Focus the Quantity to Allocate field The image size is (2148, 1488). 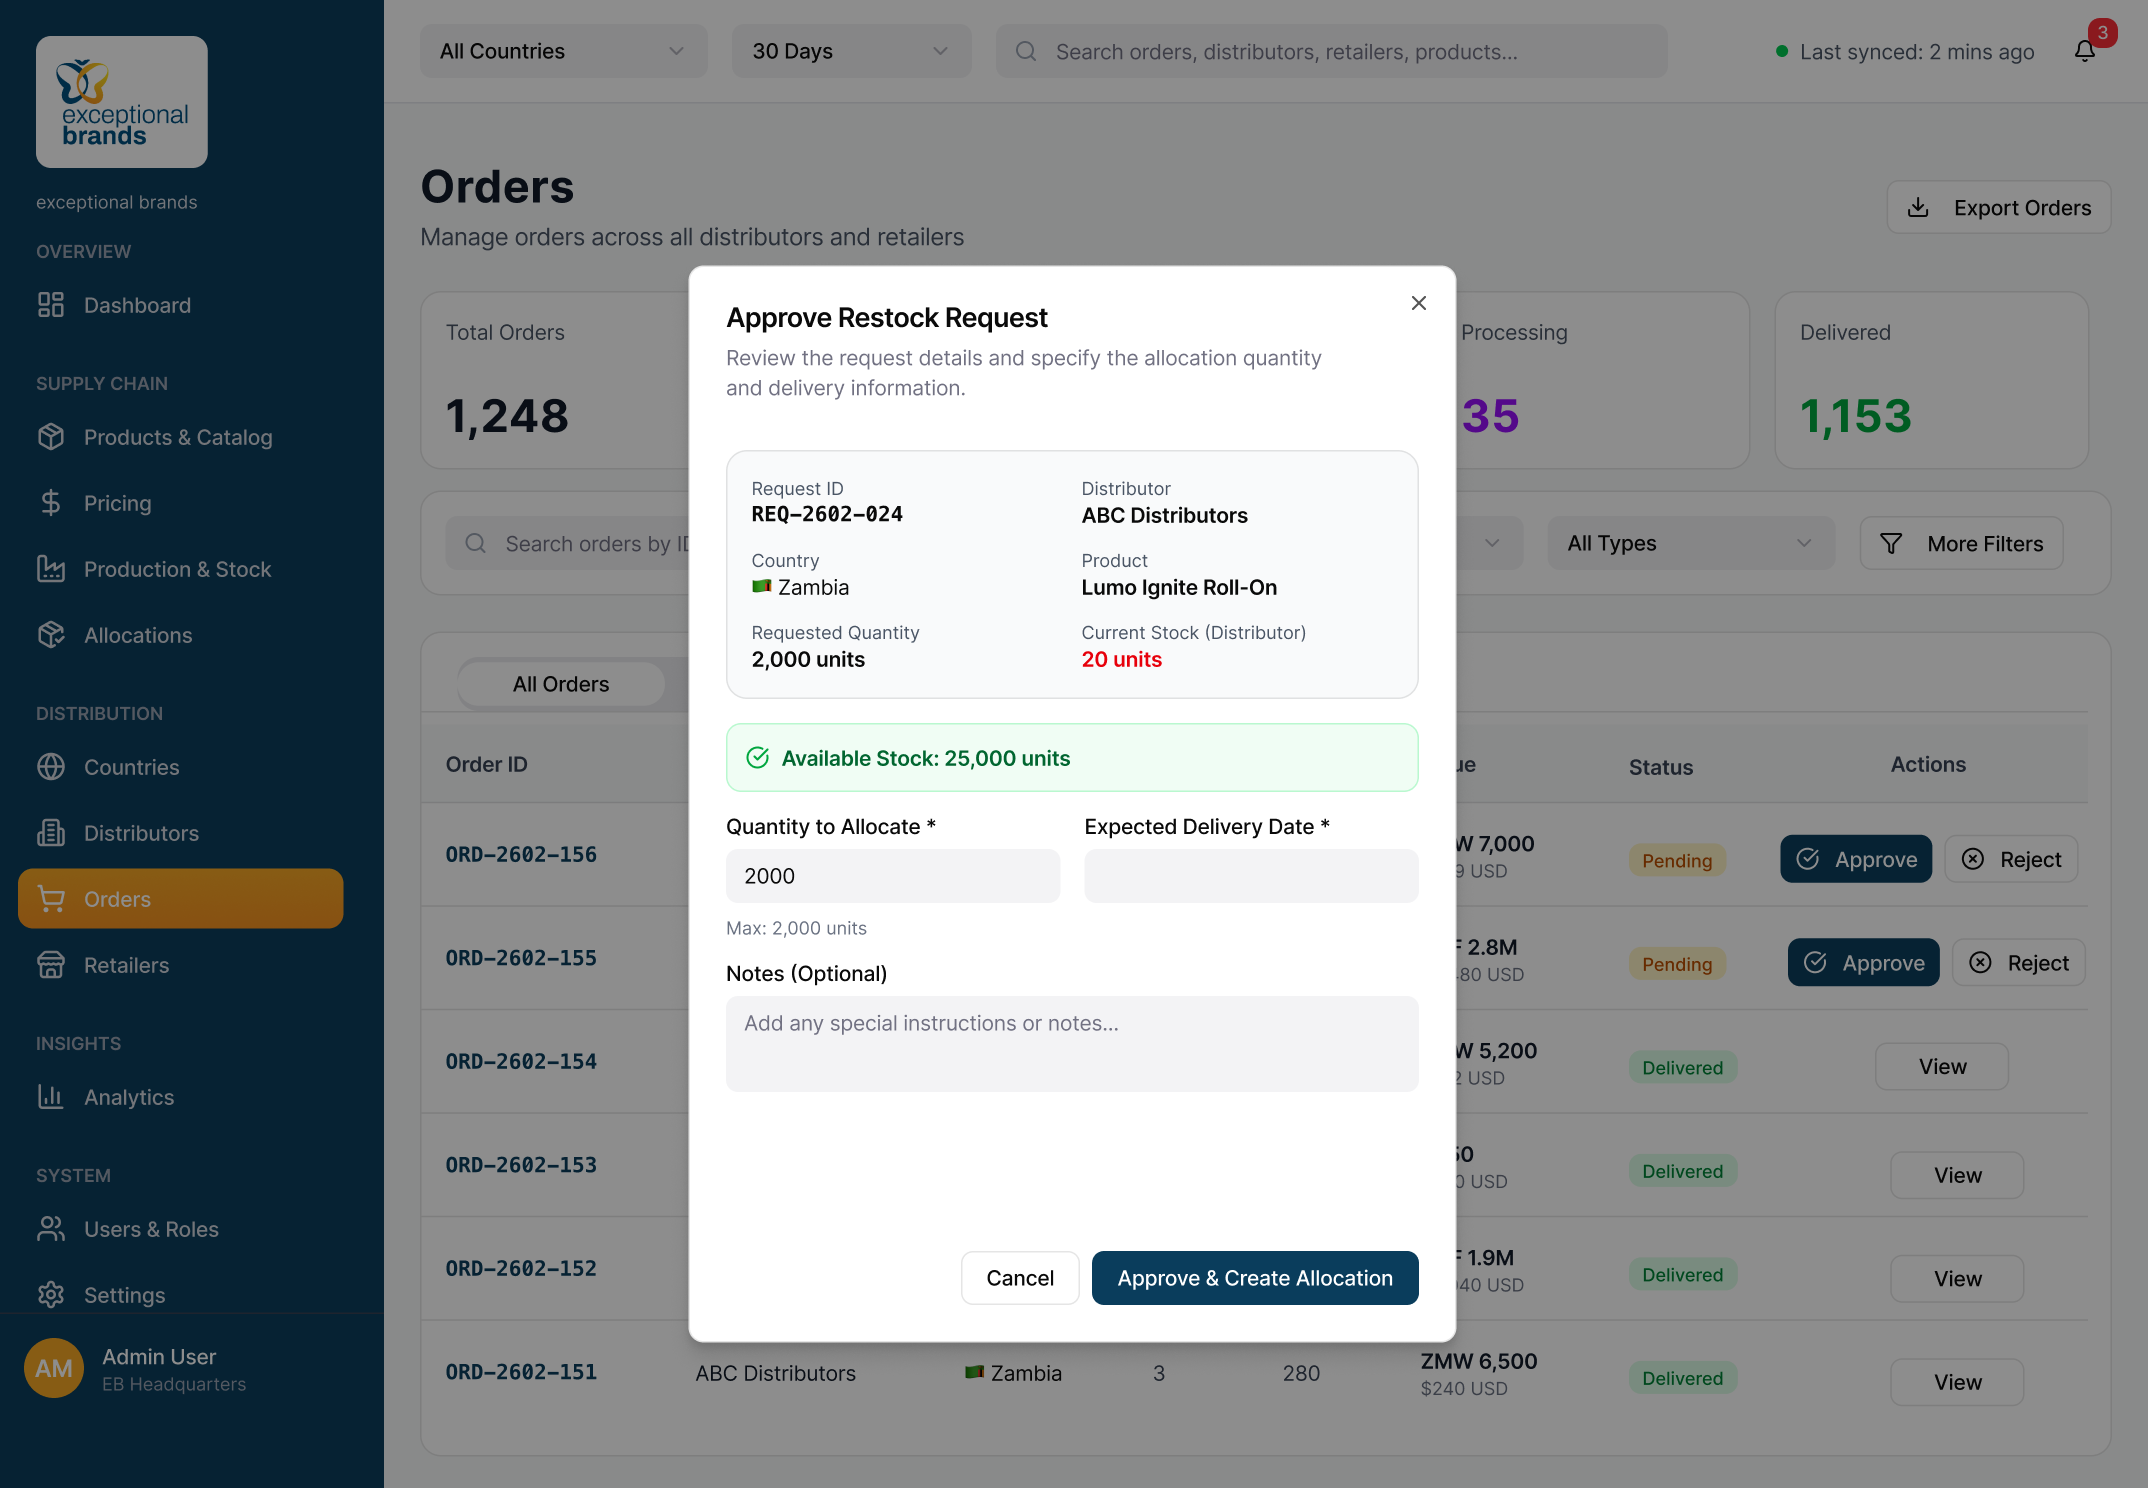[x=892, y=876]
